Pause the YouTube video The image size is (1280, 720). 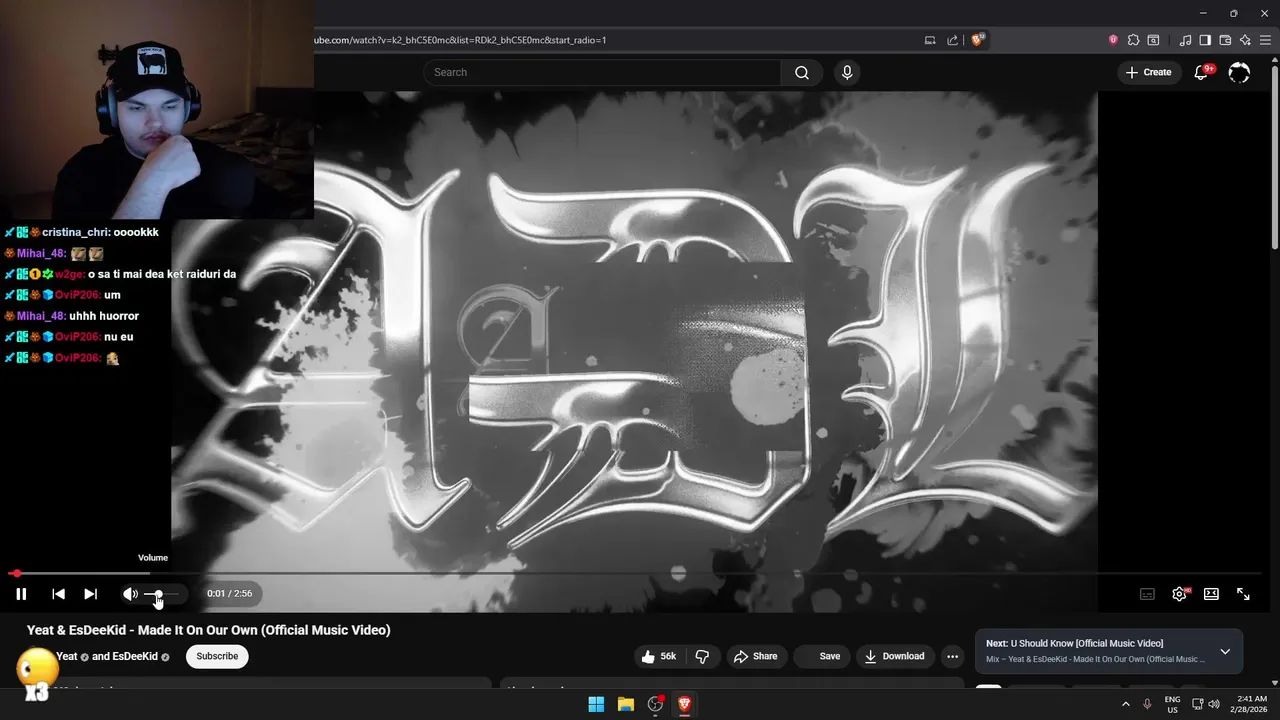pyautogui.click(x=21, y=594)
